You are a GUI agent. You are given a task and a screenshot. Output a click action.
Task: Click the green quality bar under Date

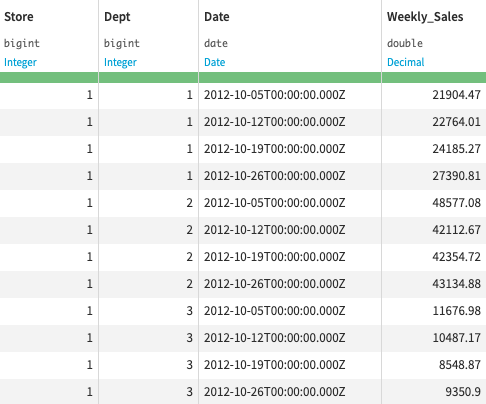click(x=290, y=77)
